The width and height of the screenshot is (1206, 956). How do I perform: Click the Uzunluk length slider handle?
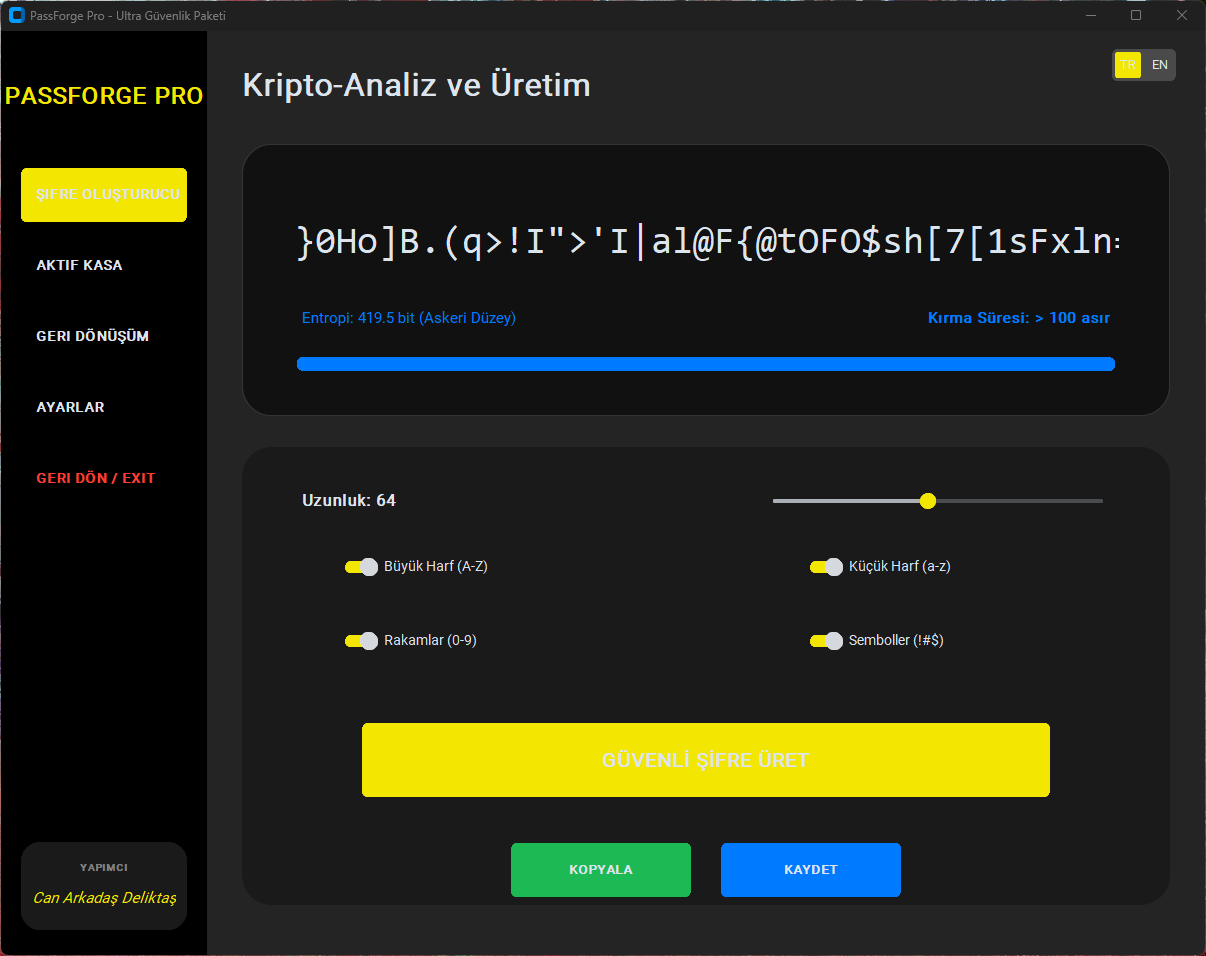tap(927, 501)
